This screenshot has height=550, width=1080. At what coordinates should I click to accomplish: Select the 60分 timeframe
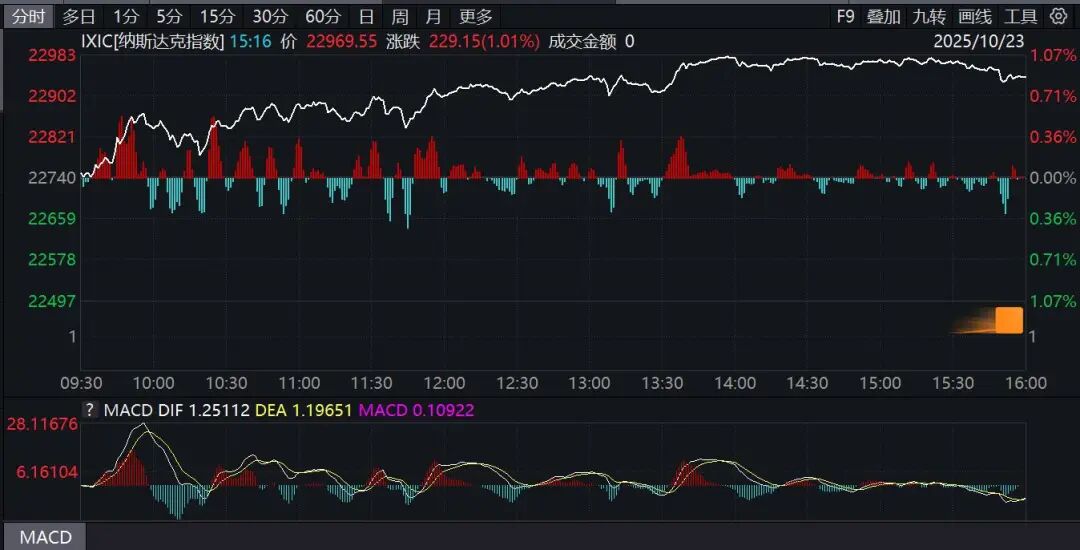click(322, 16)
